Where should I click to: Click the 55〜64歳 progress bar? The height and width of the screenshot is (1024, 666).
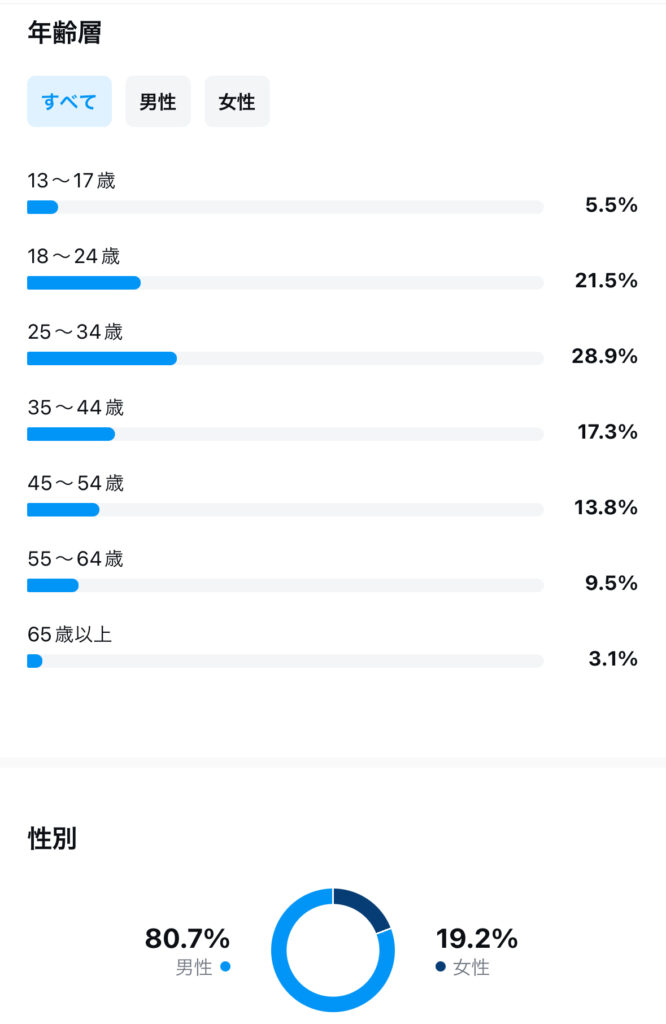(x=285, y=585)
